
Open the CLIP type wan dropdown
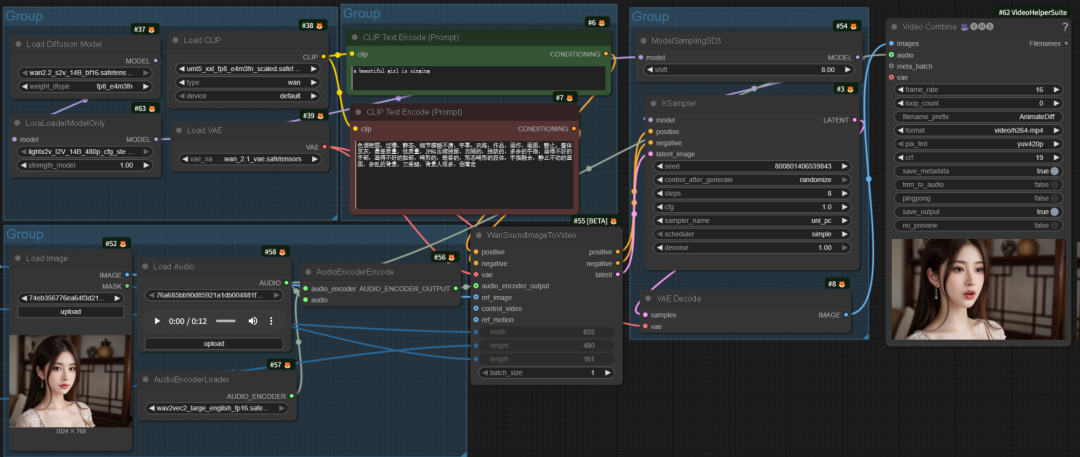pyautogui.click(x=249, y=83)
